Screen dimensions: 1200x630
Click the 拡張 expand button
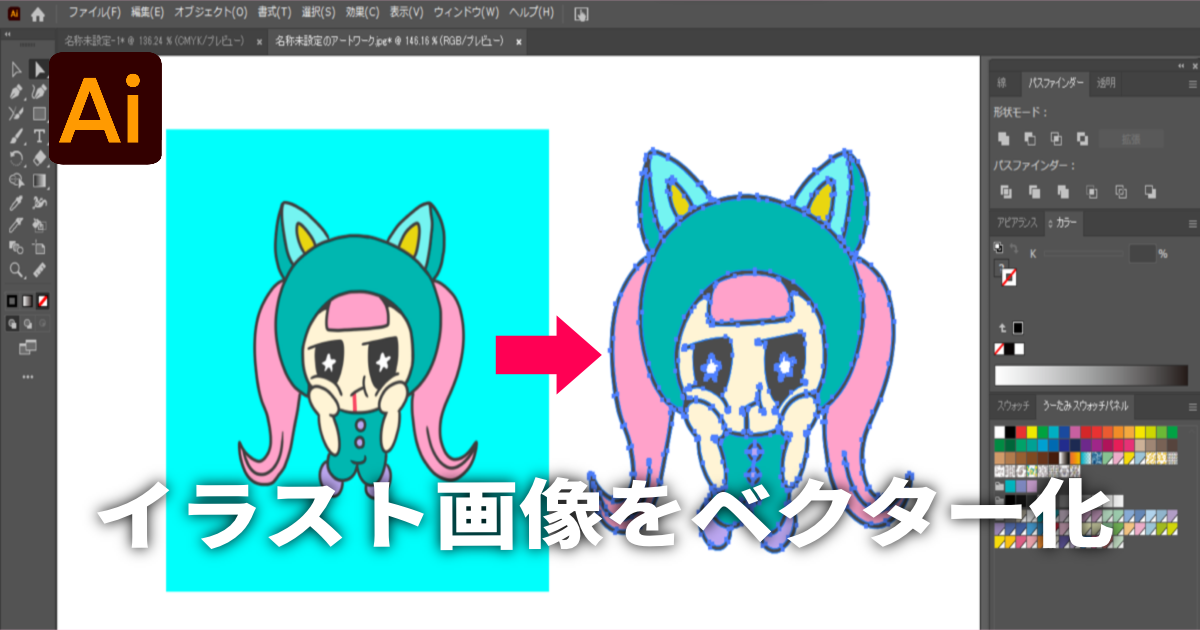pyautogui.click(x=1130, y=139)
